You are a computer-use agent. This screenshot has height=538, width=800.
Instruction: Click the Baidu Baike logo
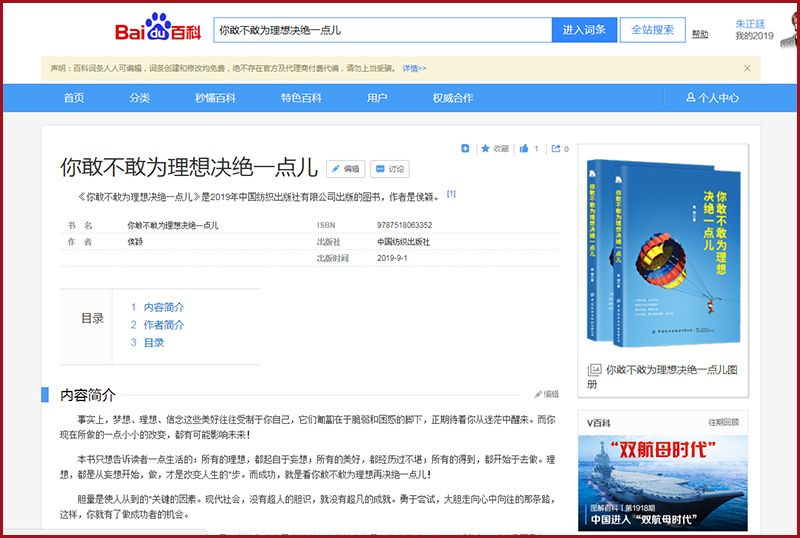point(157,30)
